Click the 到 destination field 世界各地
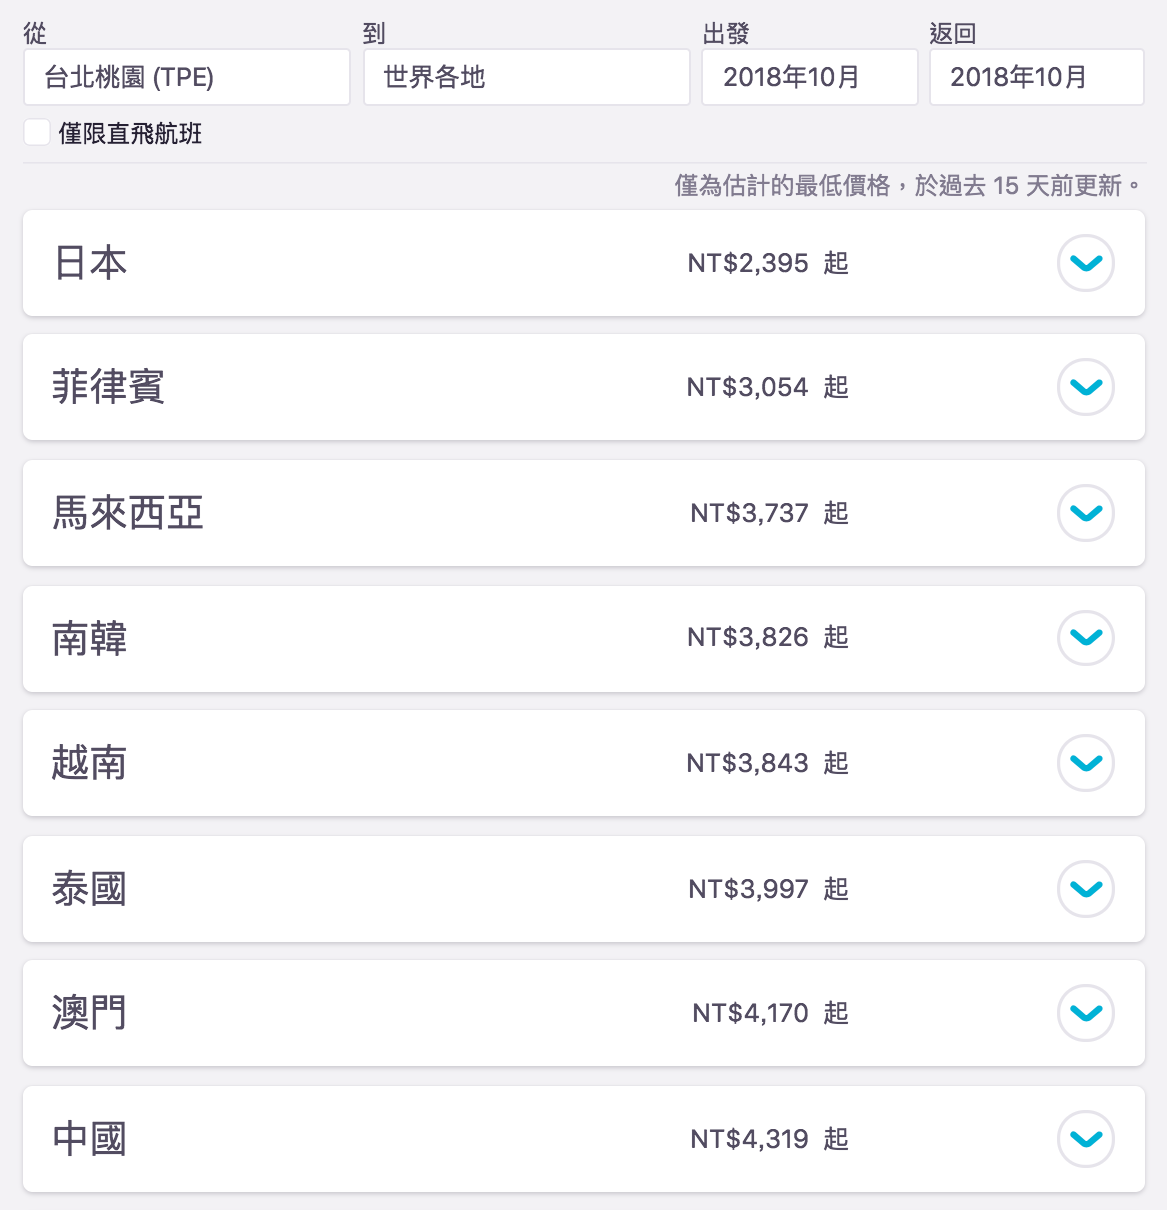Screen dimensions: 1167x1210 click(526, 77)
